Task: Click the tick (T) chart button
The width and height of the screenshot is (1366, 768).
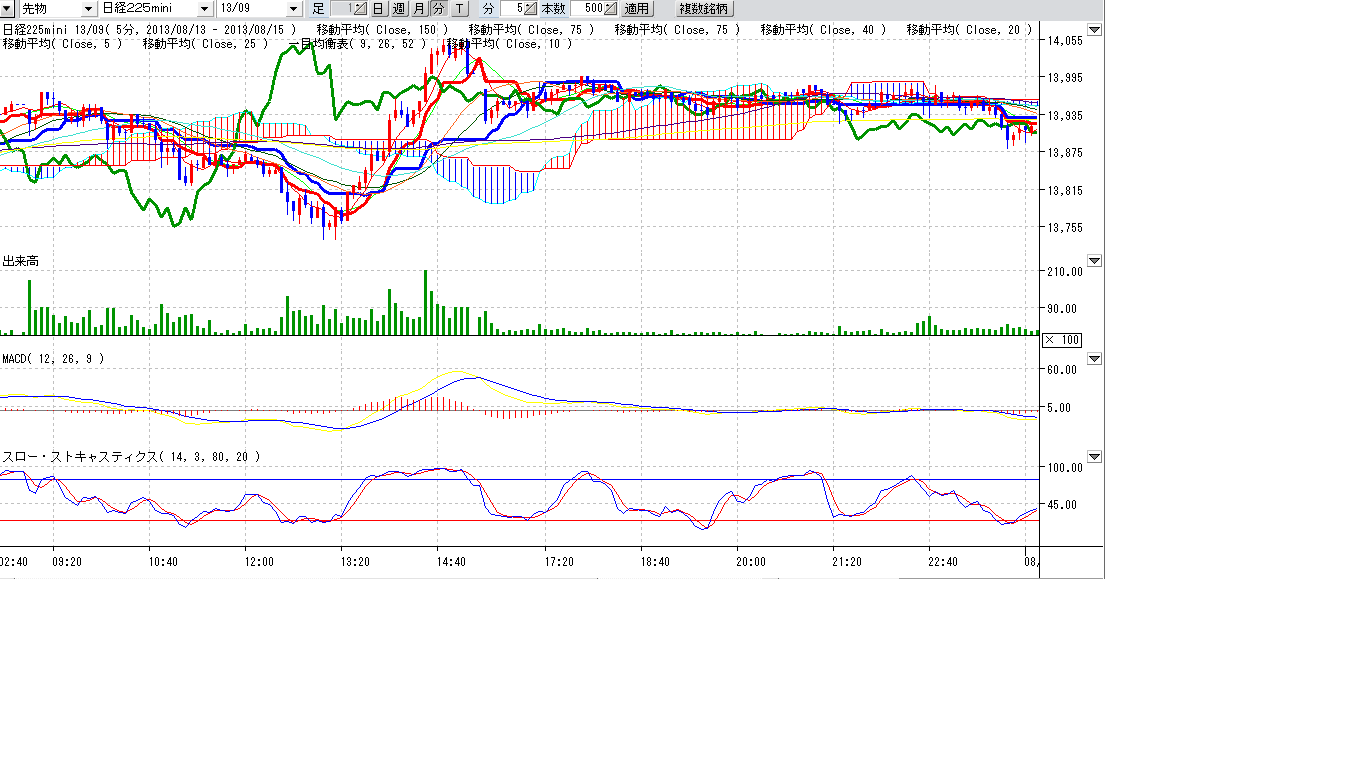Action: click(459, 8)
